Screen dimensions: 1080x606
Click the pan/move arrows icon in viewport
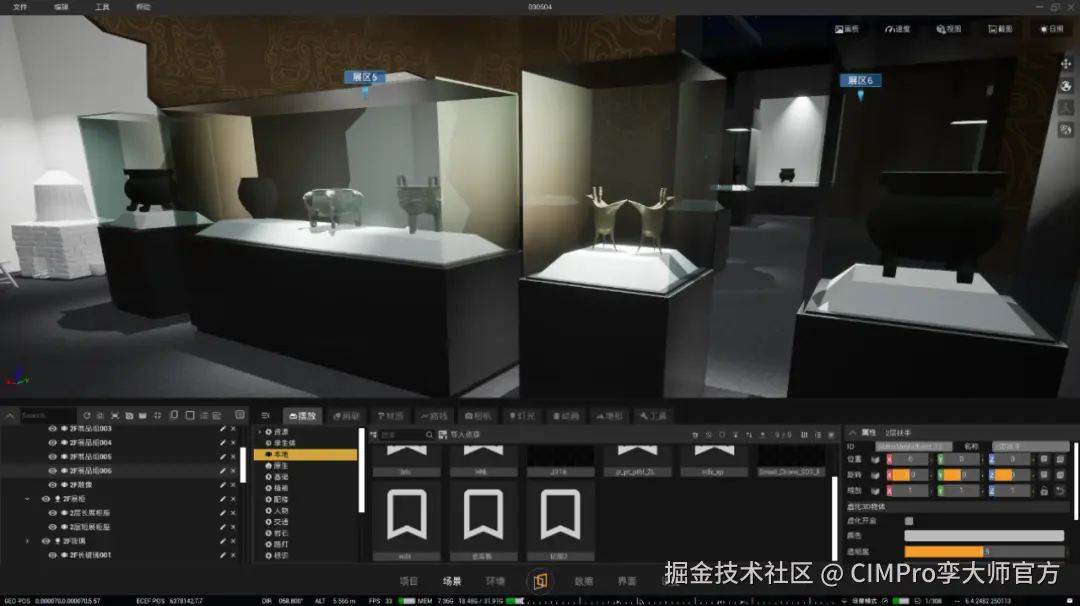pyautogui.click(x=1066, y=64)
